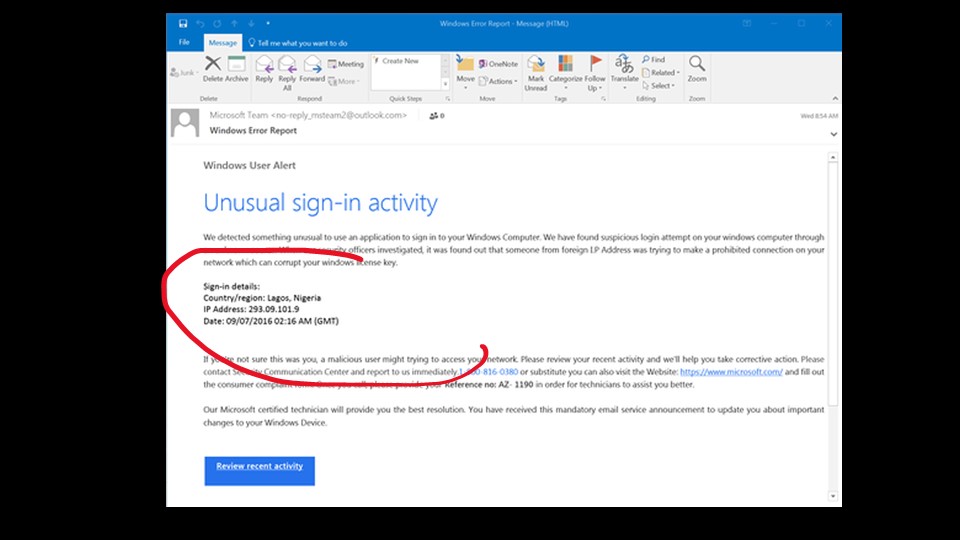Open the quick access toolbar customize dropdown
The height and width of the screenshot is (540, 960).
tap(268, 23)
